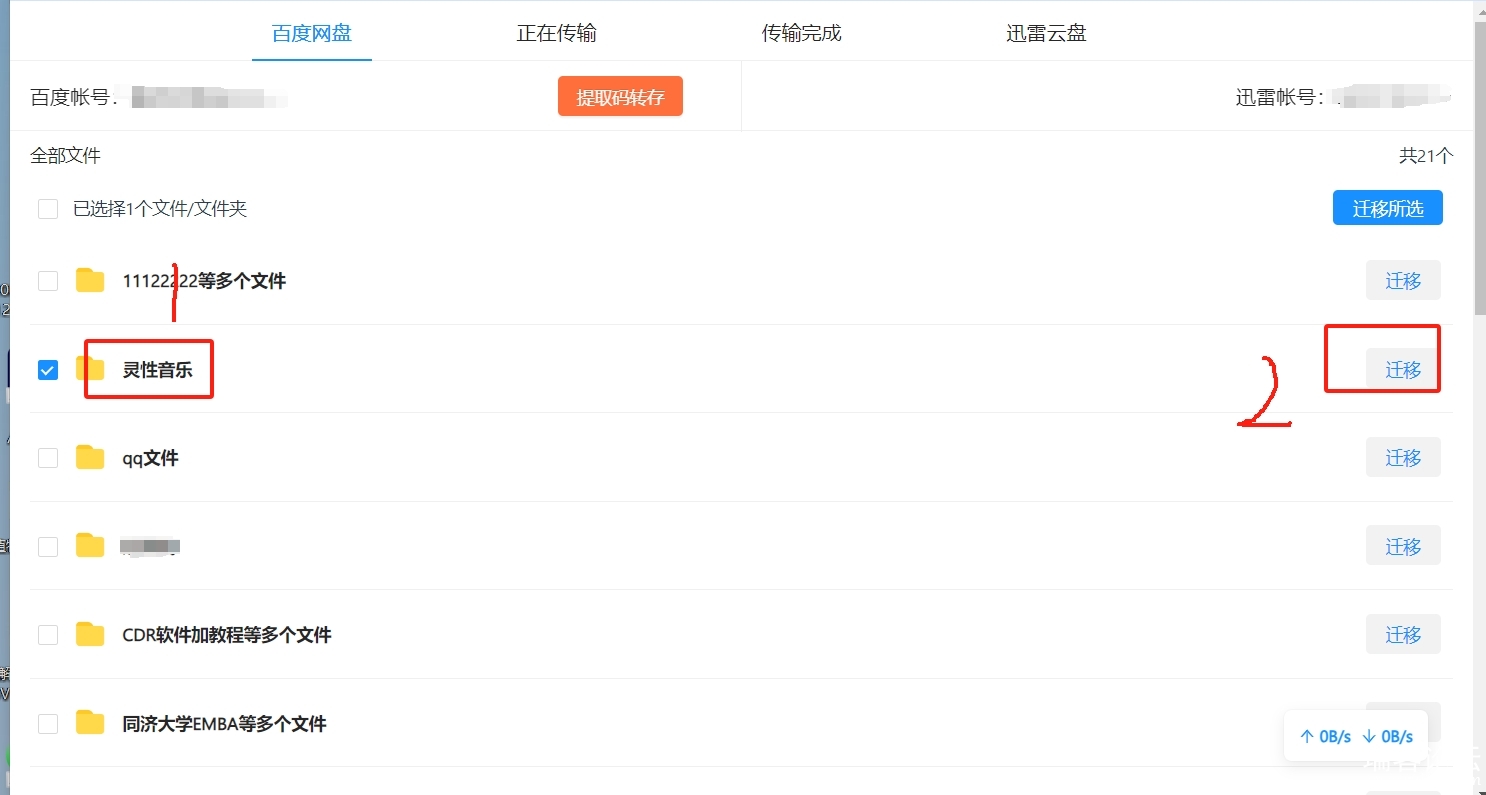Click the upload/download speed indicator

(1355, 737)
